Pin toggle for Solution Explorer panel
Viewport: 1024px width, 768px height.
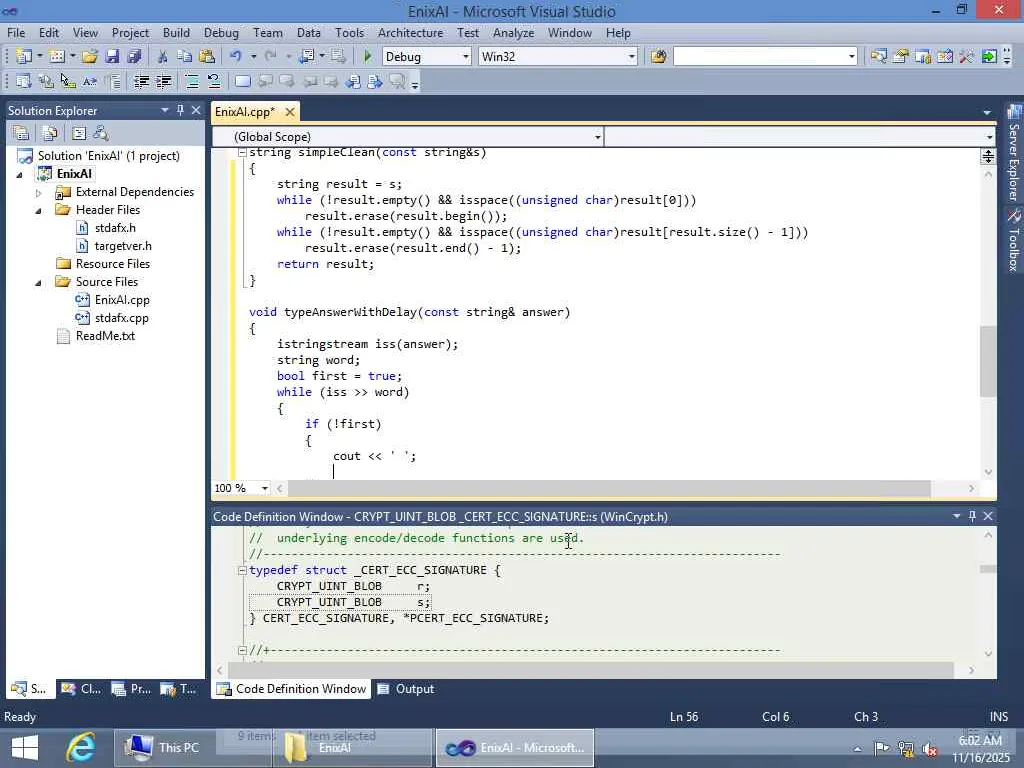(180, 110)
